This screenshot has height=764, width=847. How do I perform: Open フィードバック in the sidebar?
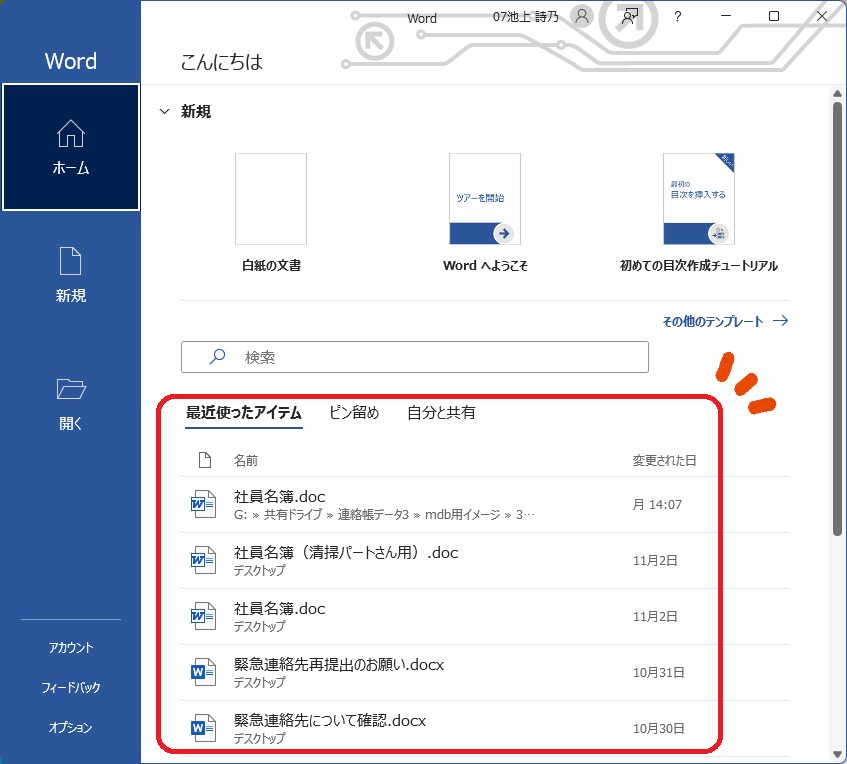pos(71,687)
